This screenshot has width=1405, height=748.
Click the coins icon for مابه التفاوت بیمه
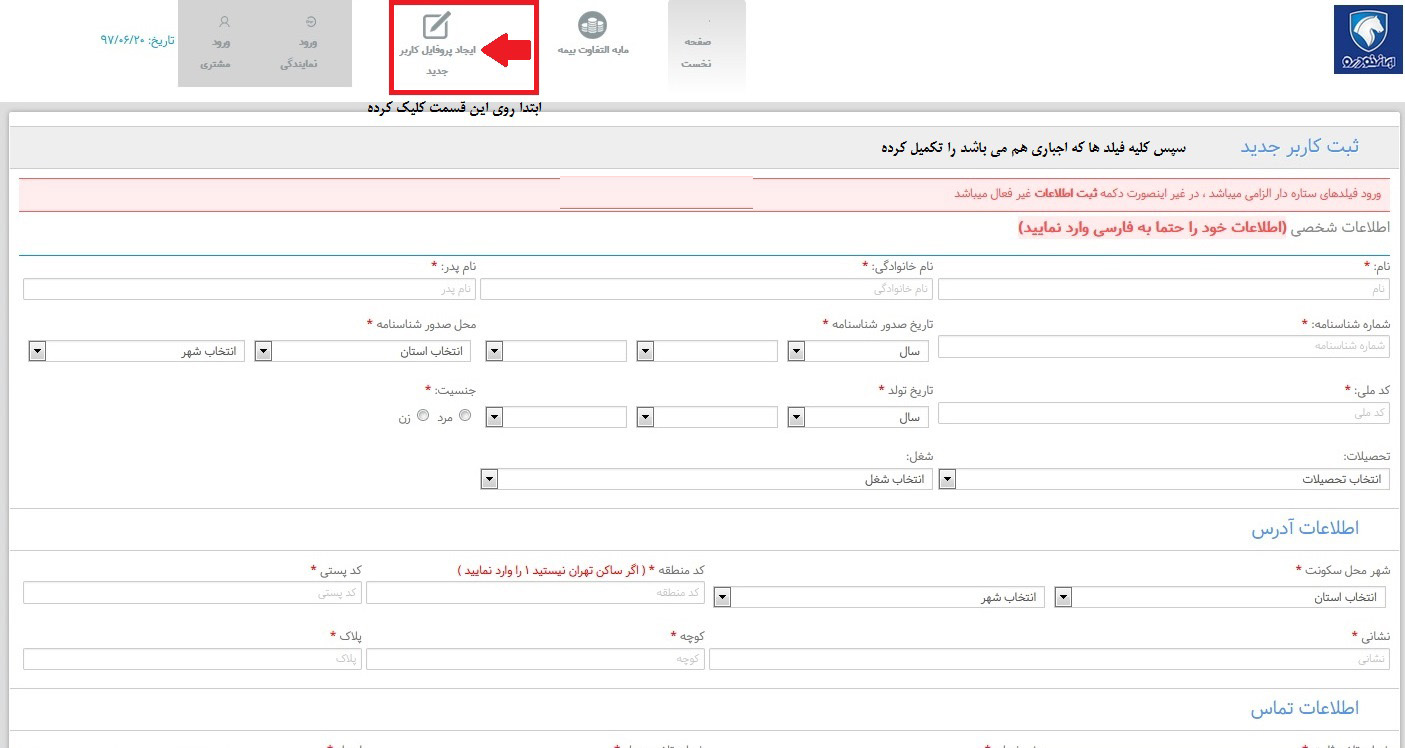coord(593,25)
